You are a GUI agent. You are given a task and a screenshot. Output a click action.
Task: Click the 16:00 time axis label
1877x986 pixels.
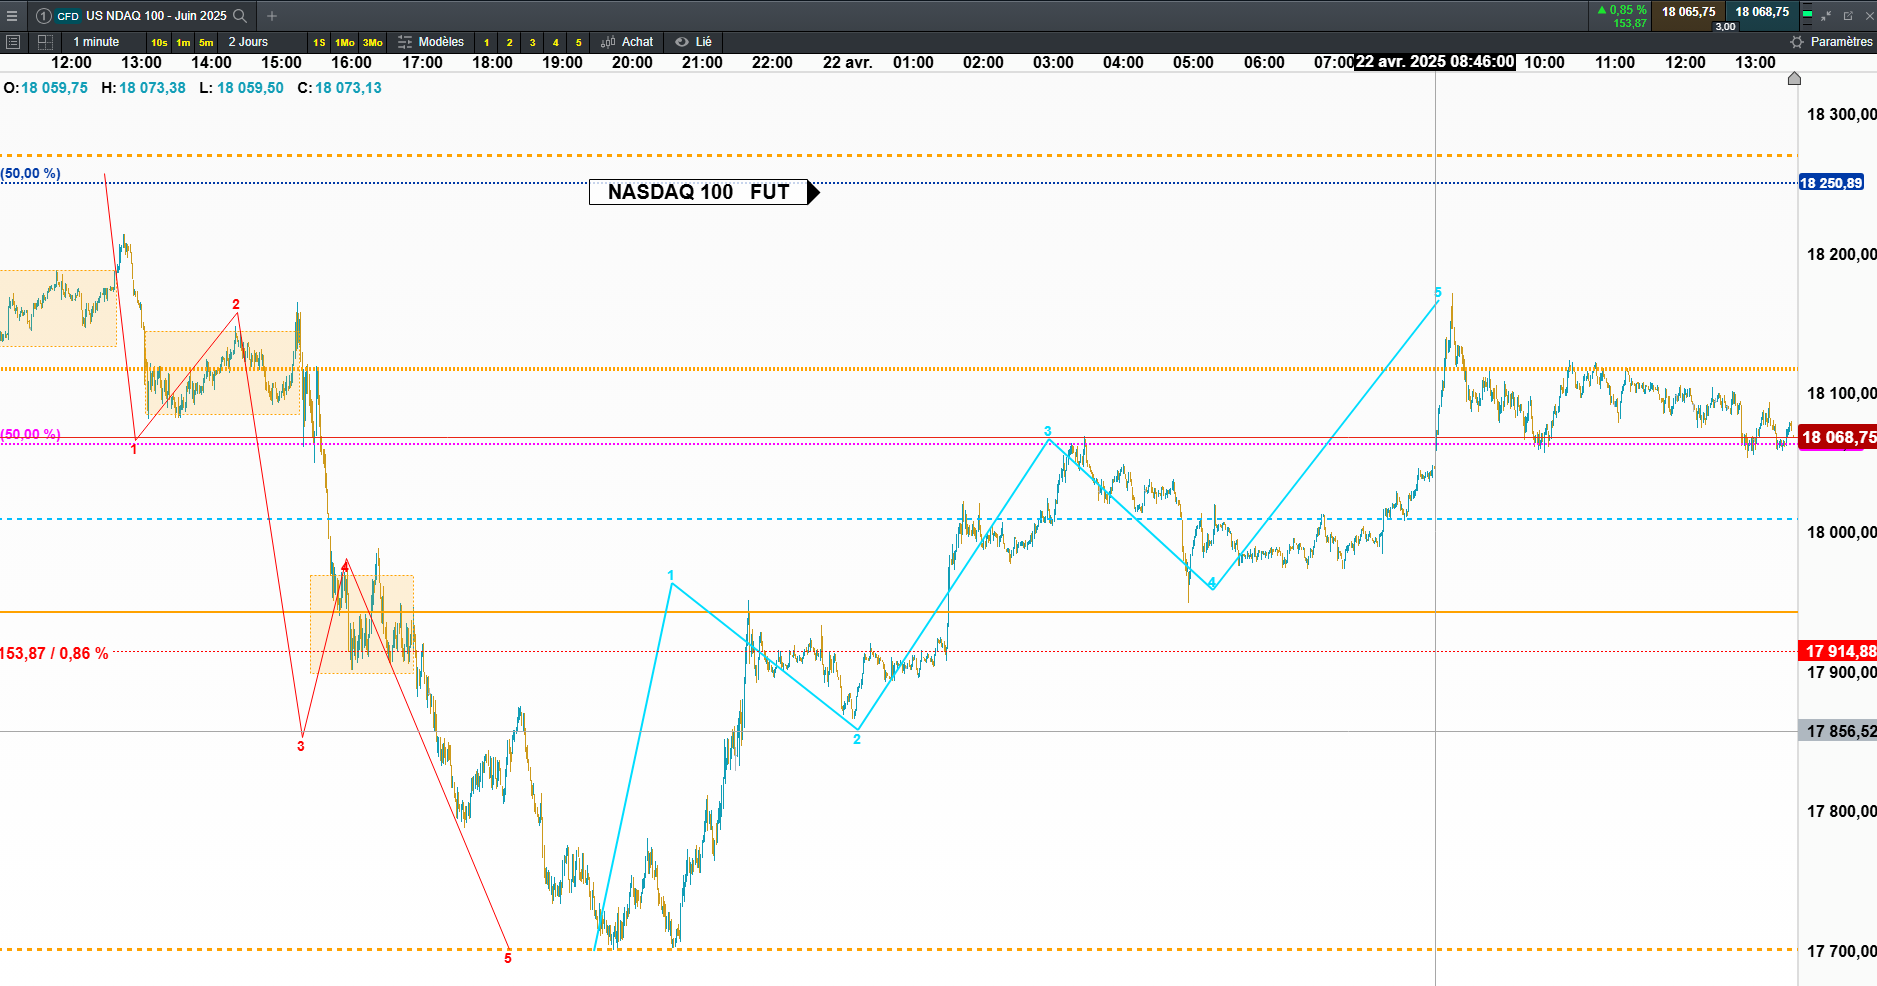coord(352,62)
